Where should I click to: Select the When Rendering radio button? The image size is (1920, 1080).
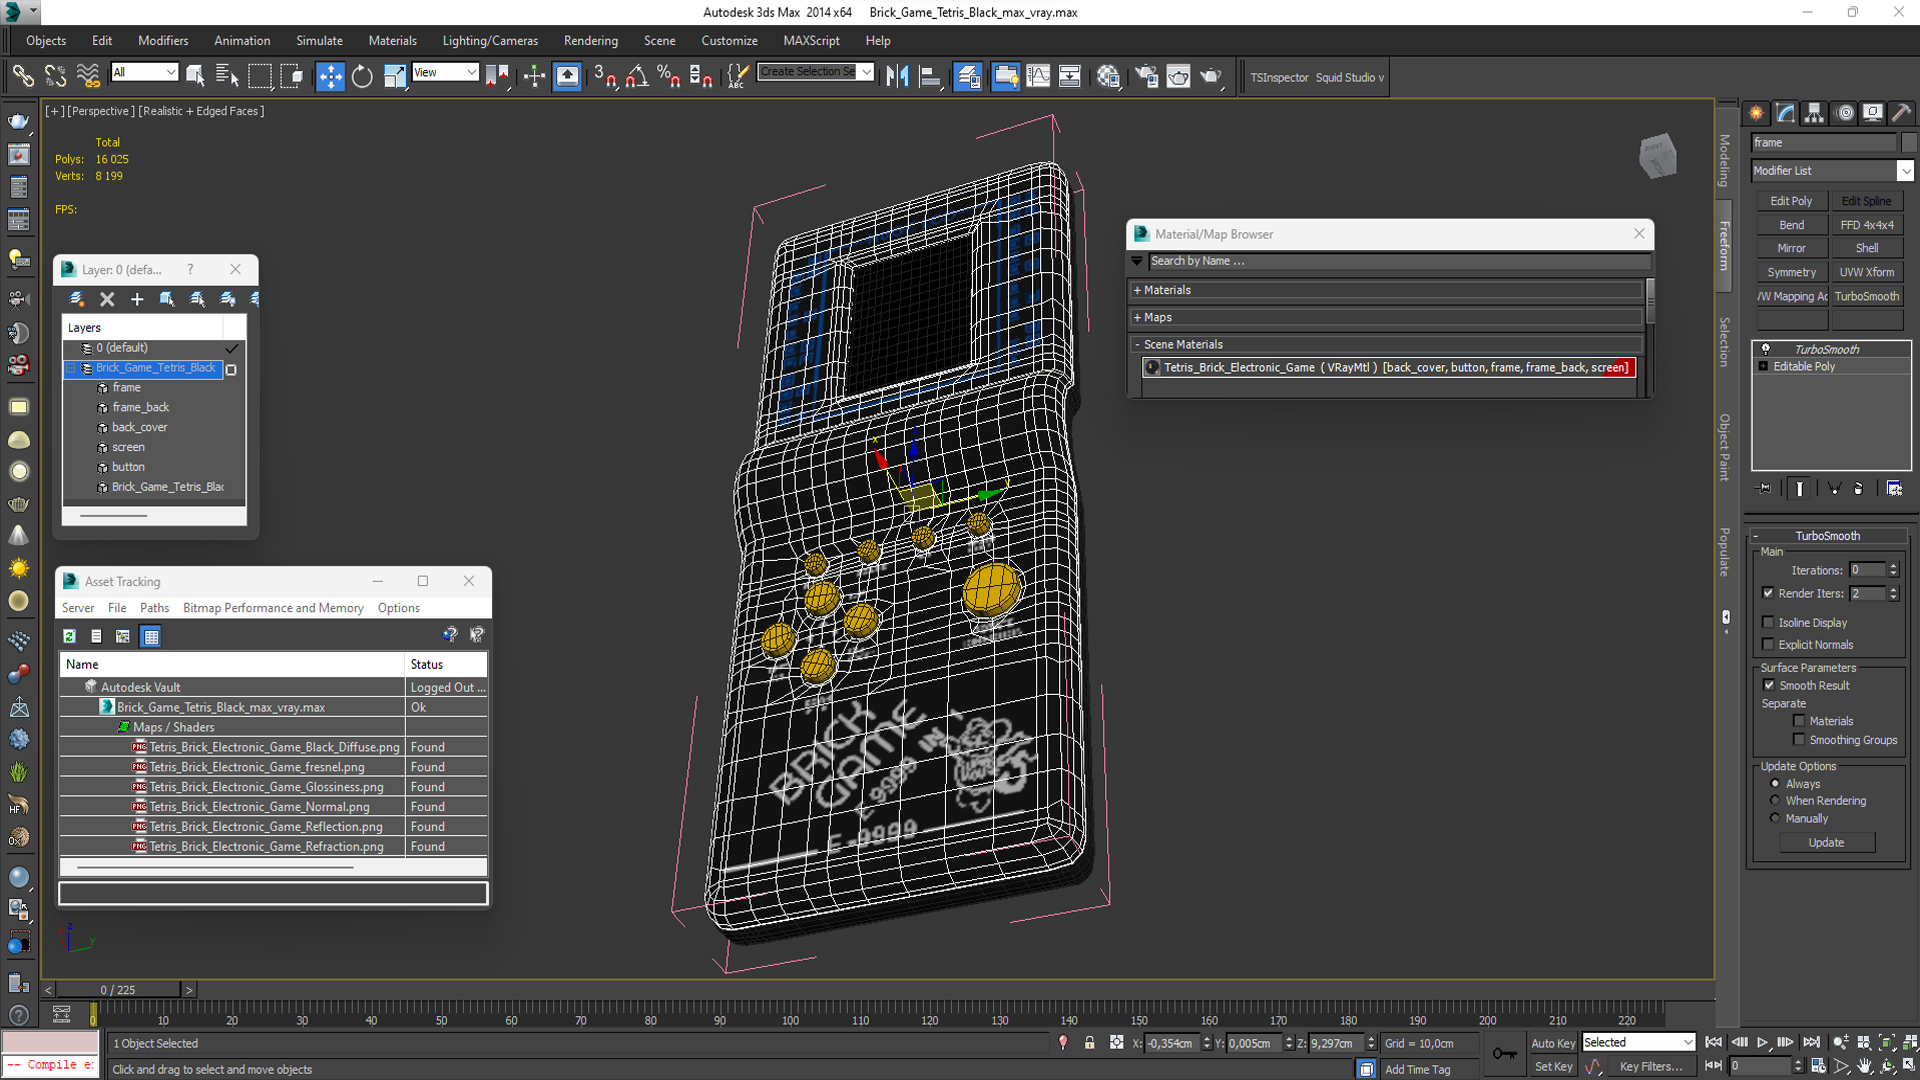(1775, 801)
